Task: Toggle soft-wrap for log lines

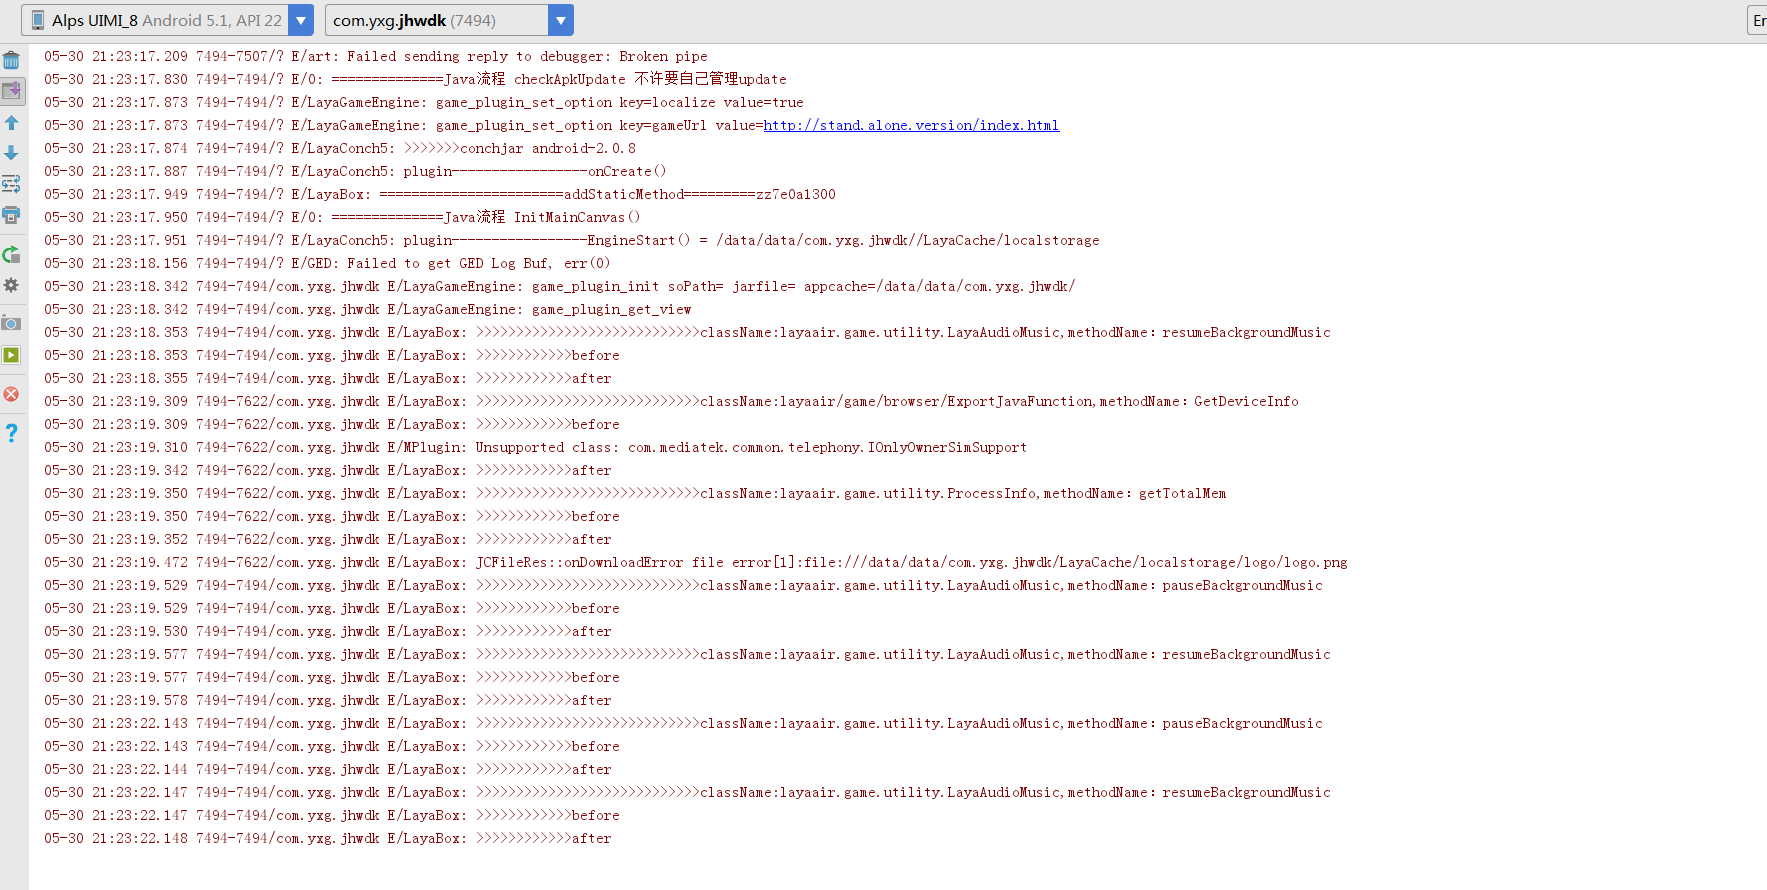Action: tap(11, 184)
